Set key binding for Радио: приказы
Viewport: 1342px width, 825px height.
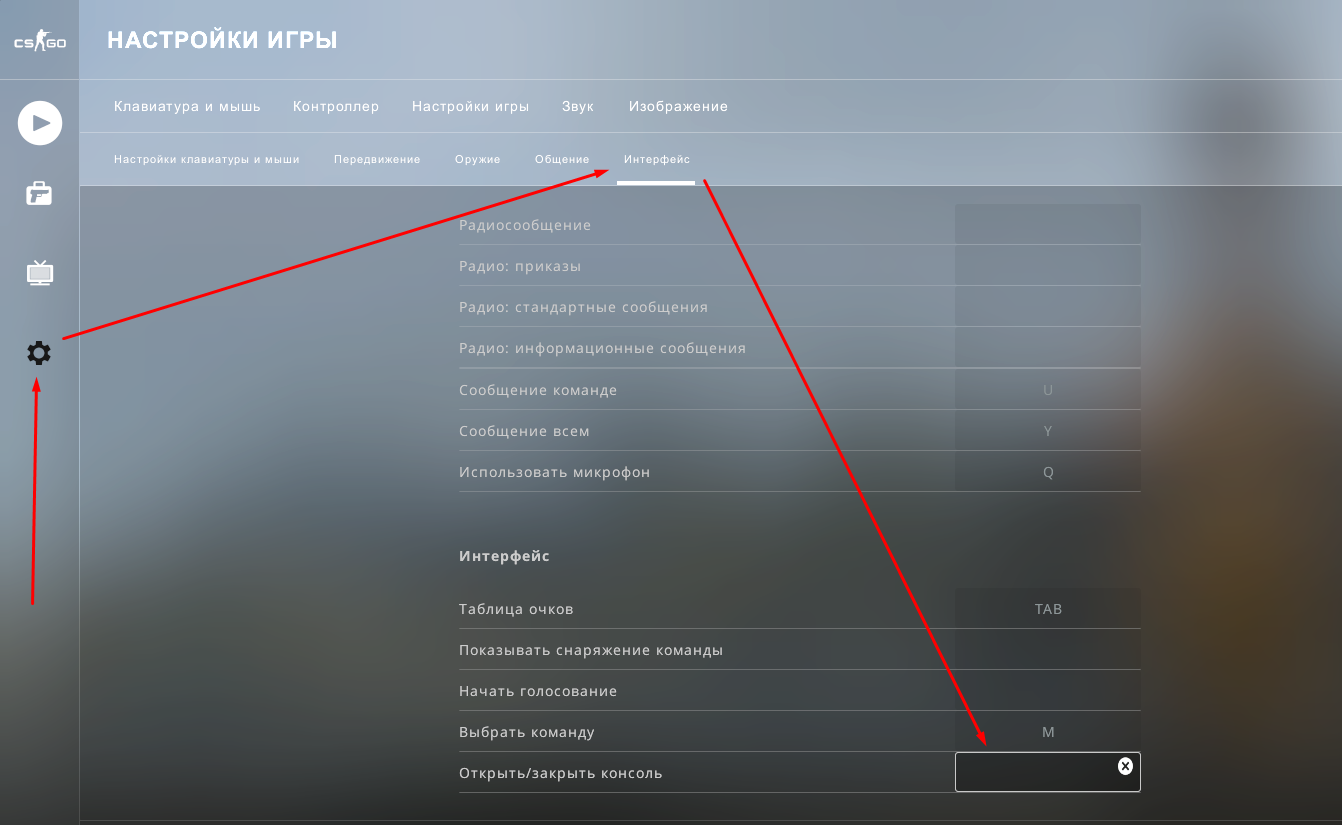(1048, 265)
